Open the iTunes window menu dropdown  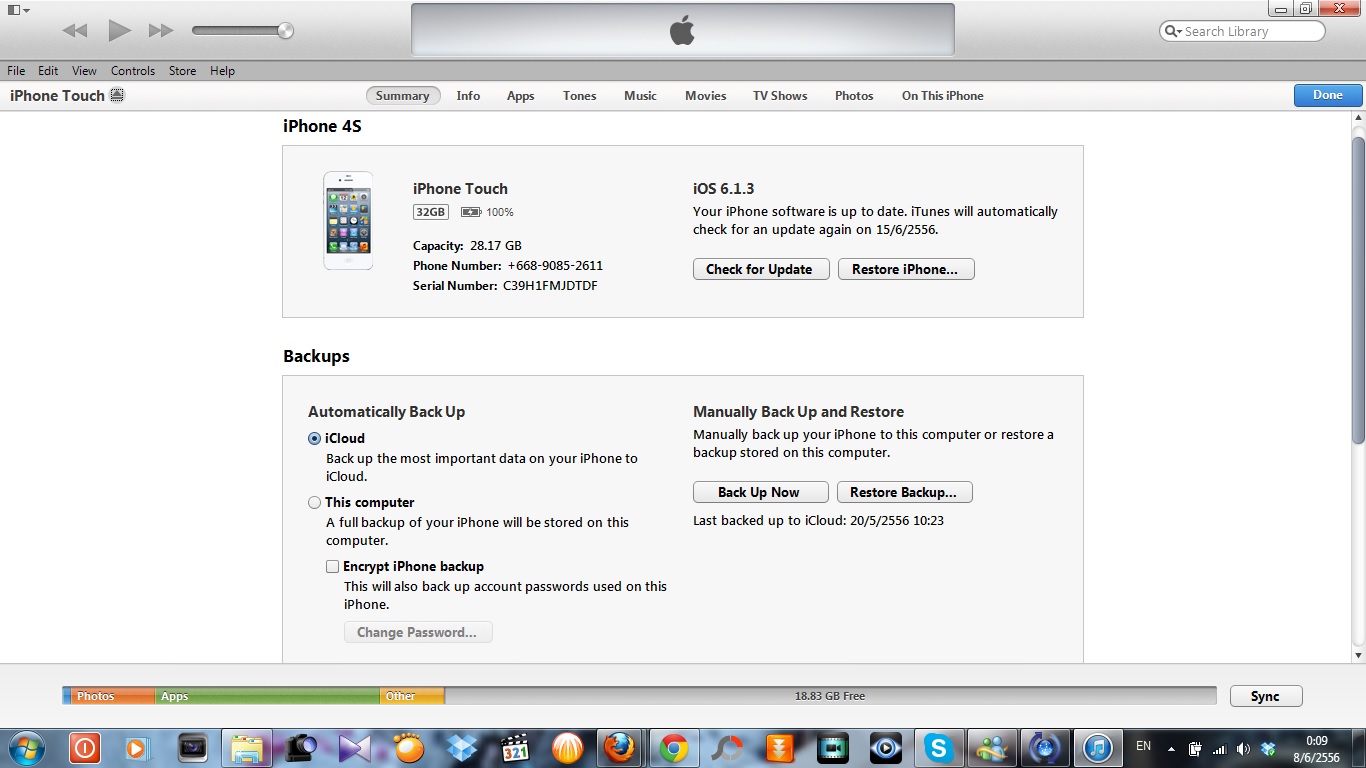tap(18, 10)
